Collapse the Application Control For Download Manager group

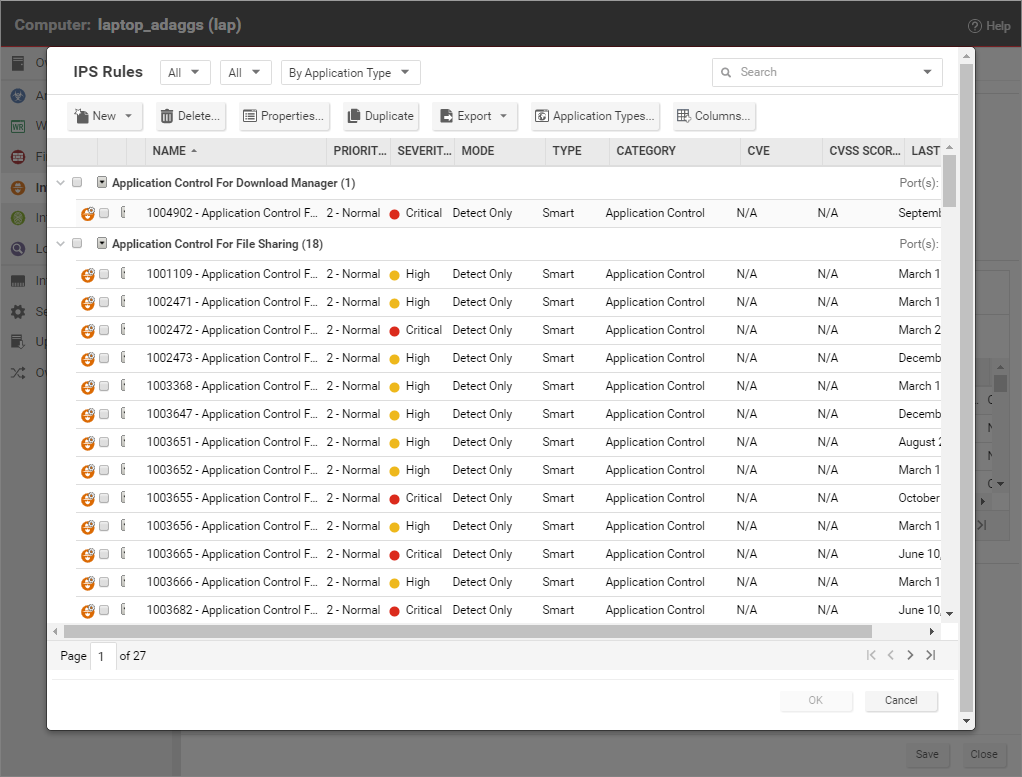pos(61,183)
